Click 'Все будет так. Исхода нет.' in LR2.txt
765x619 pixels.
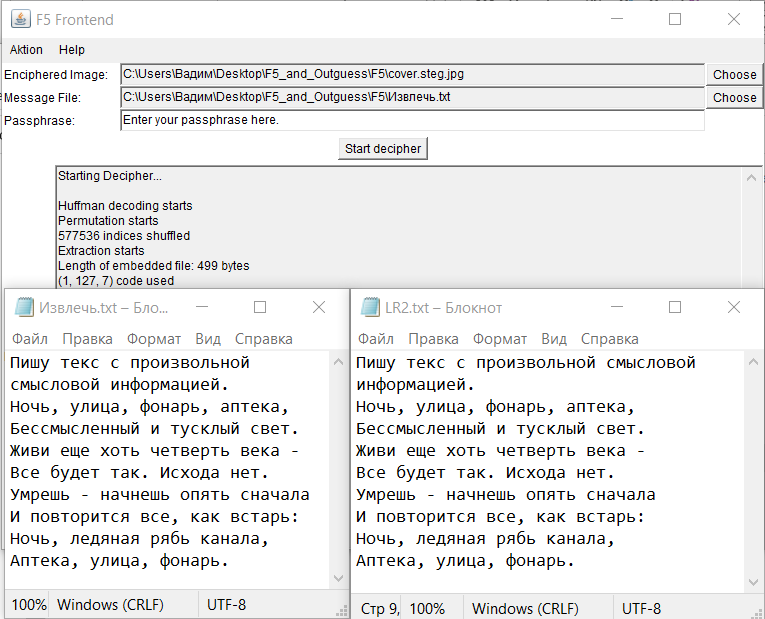pos(485,473)
